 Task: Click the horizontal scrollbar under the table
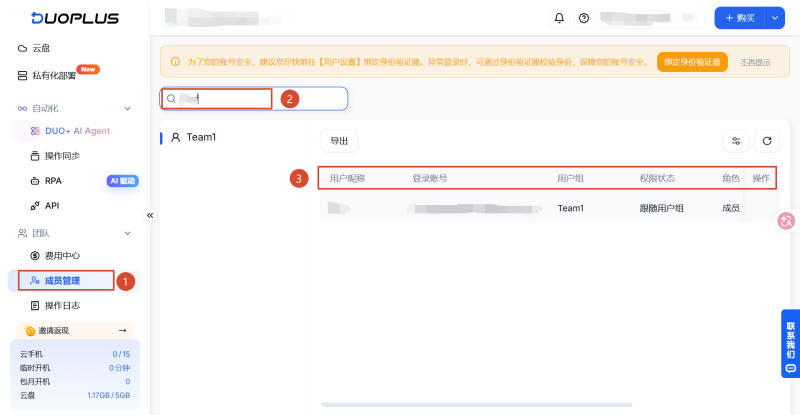click(x=477, y=405)
